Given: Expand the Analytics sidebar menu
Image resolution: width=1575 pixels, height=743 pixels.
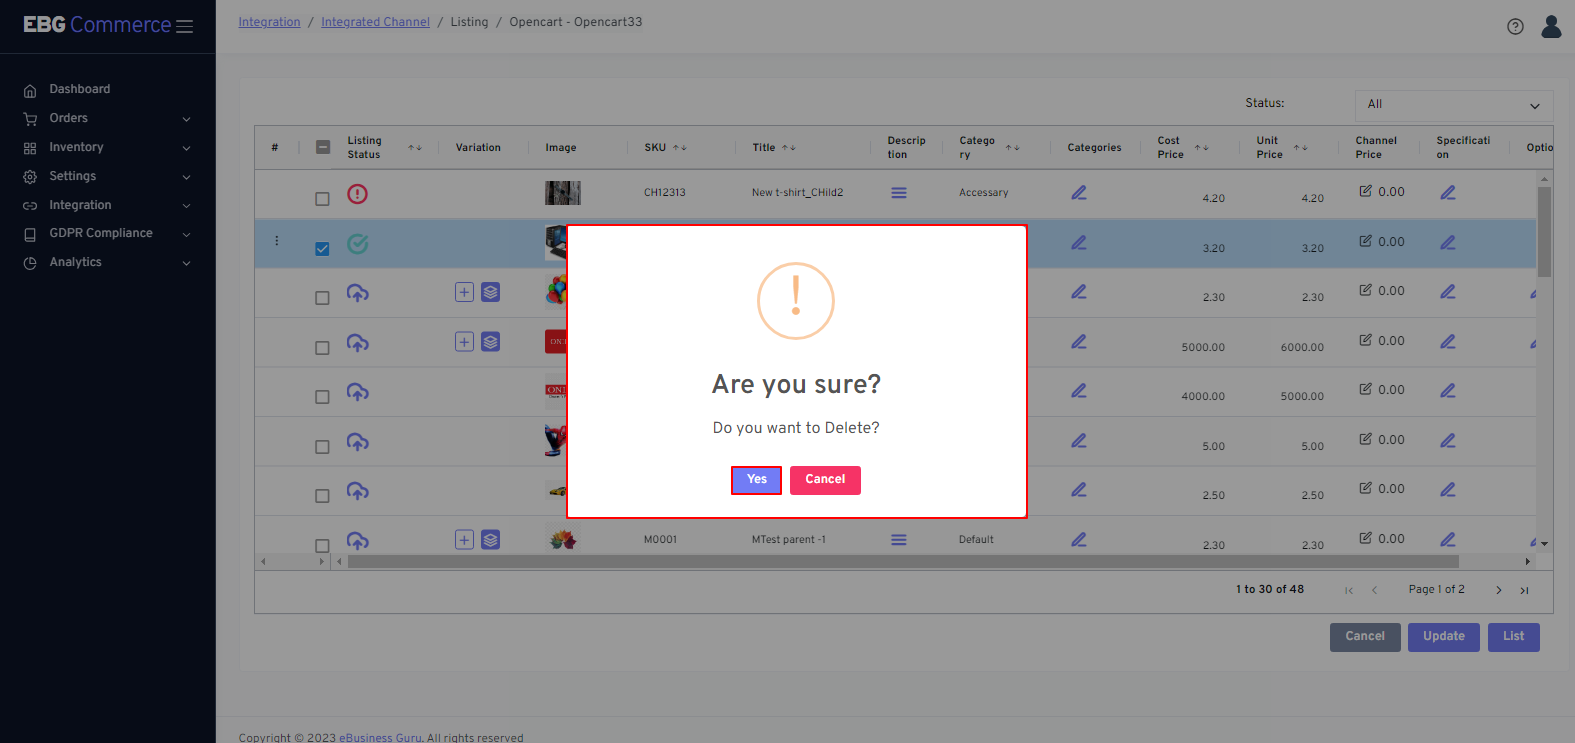Looking at the screenshot, I should coord(107,262).
